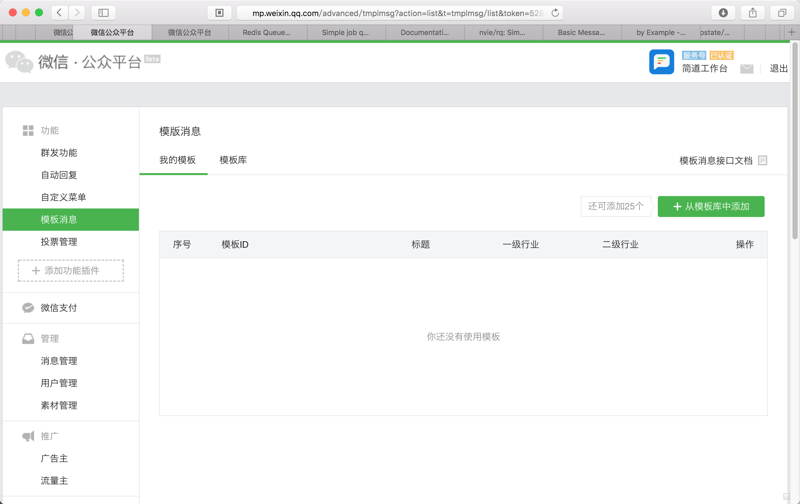Click the Safari forward arrow

(77, 13)
